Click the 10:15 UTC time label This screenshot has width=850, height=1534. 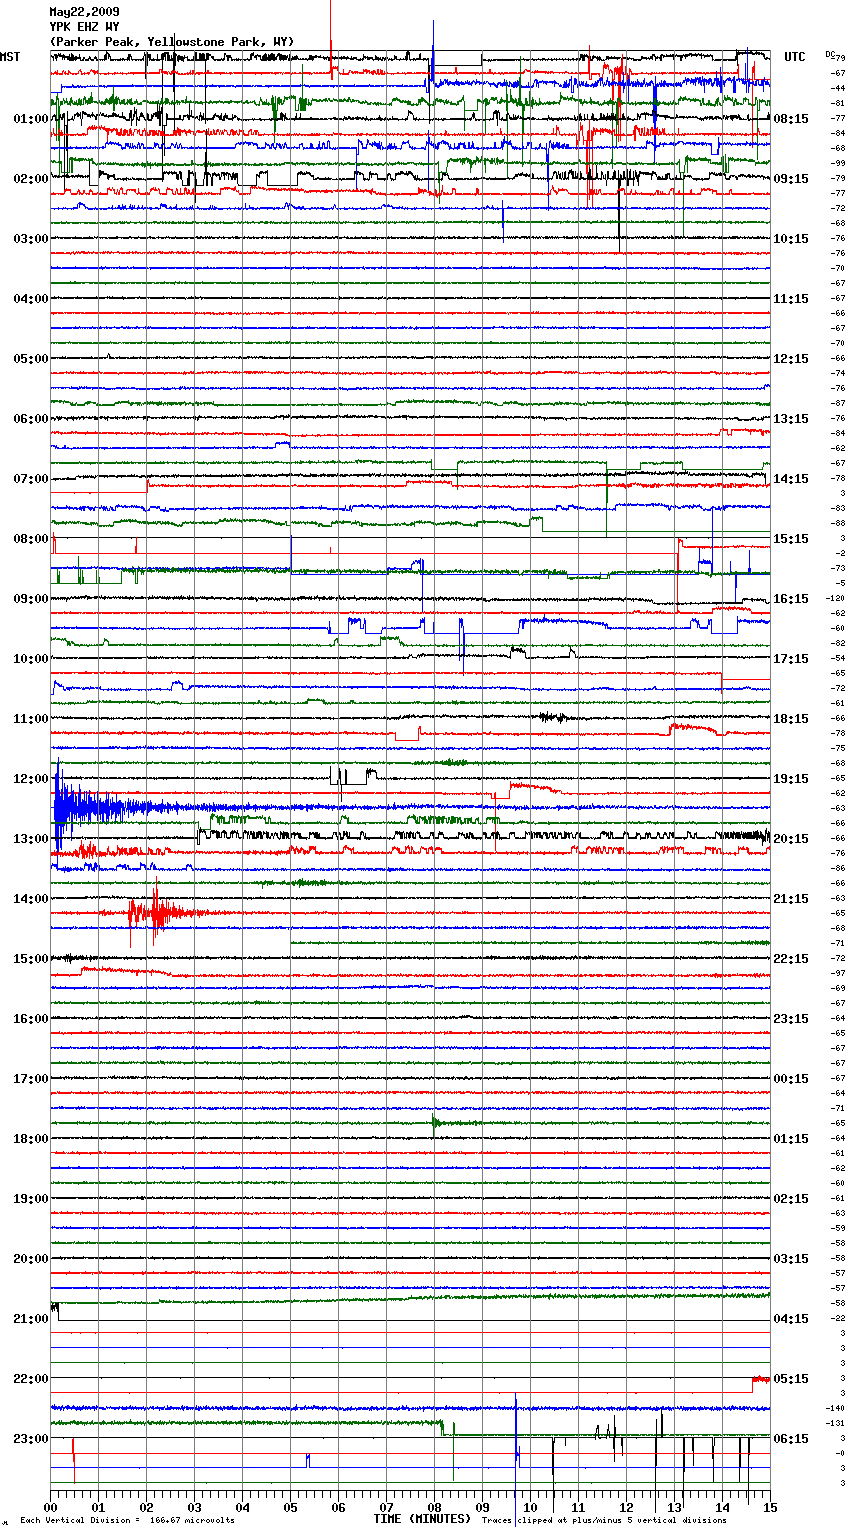point(791,239)
